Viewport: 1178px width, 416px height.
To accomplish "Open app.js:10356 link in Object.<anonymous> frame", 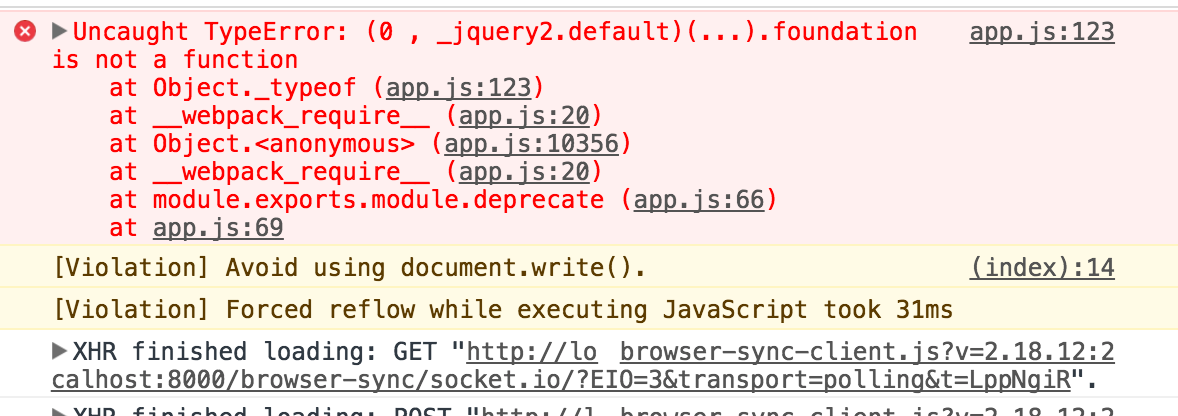I will (531, 145).
